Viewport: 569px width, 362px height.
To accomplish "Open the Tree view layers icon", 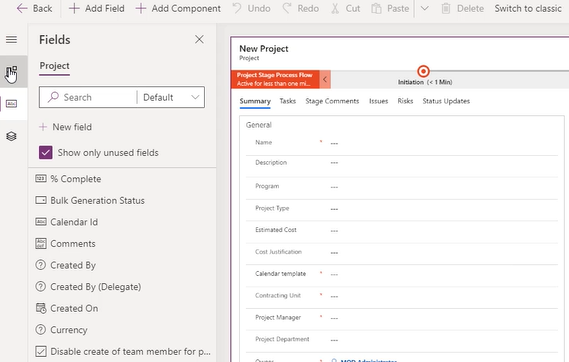I will coord(11,136).
